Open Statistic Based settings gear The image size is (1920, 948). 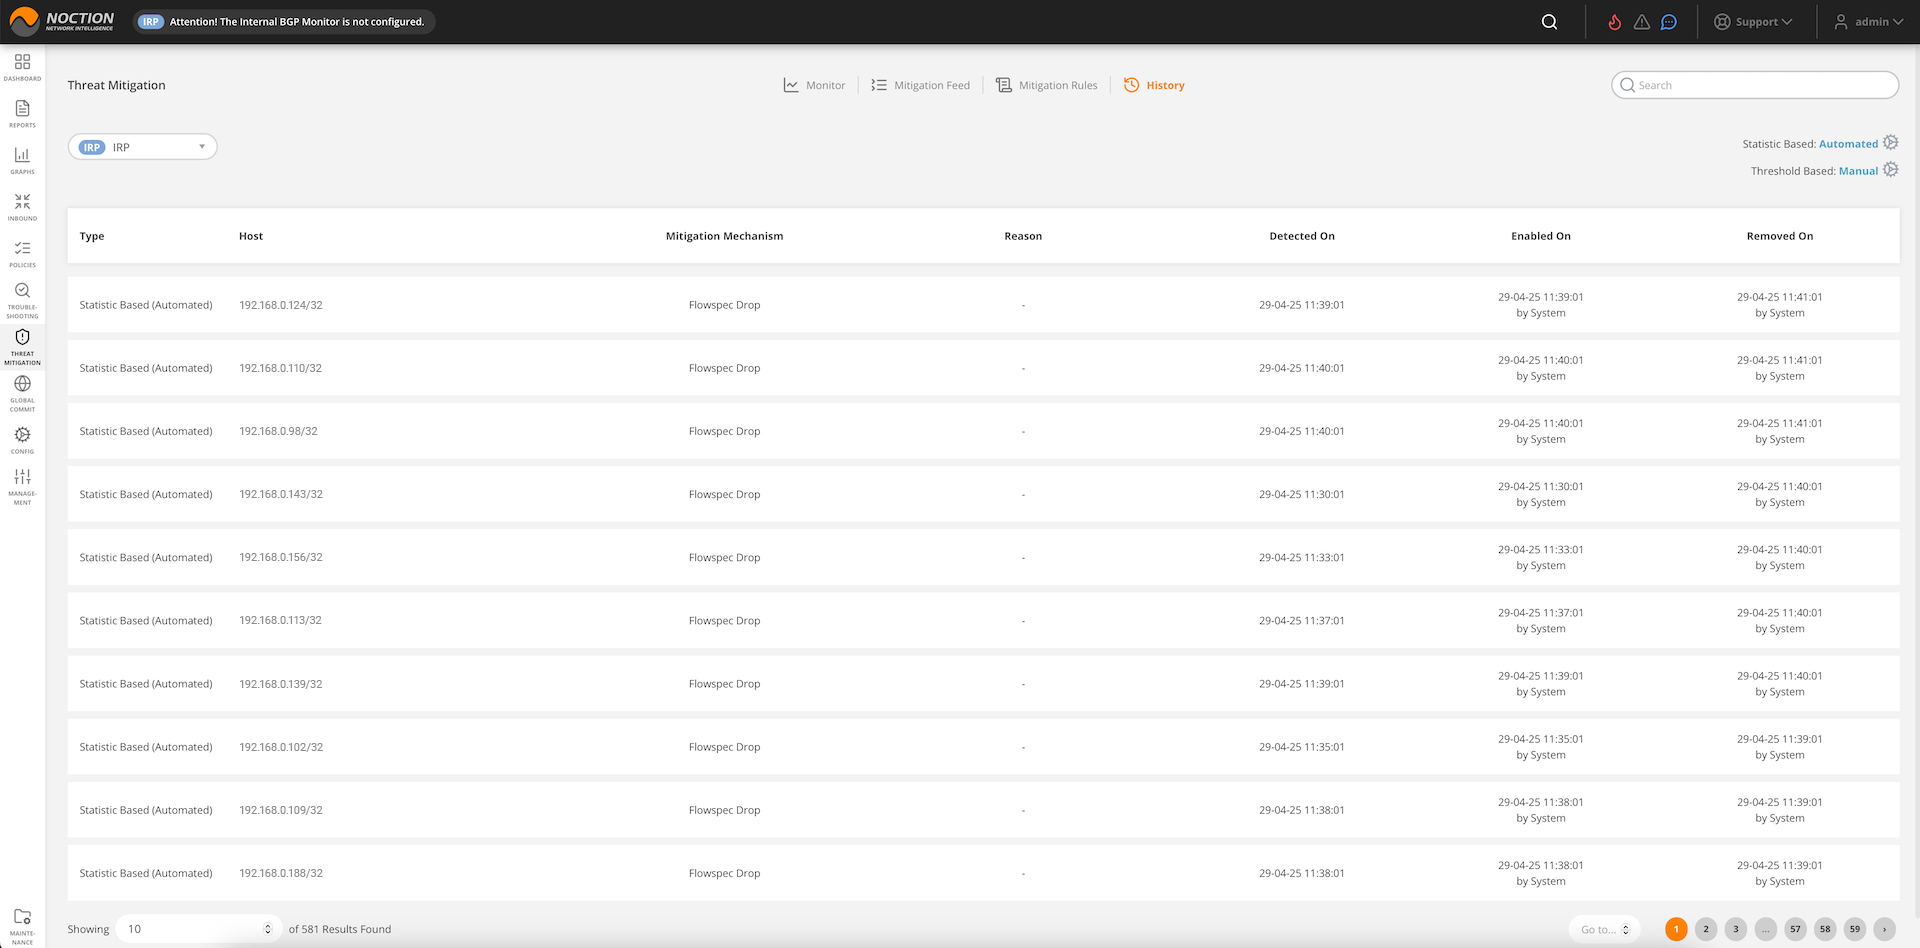(x=1890, y=143)
